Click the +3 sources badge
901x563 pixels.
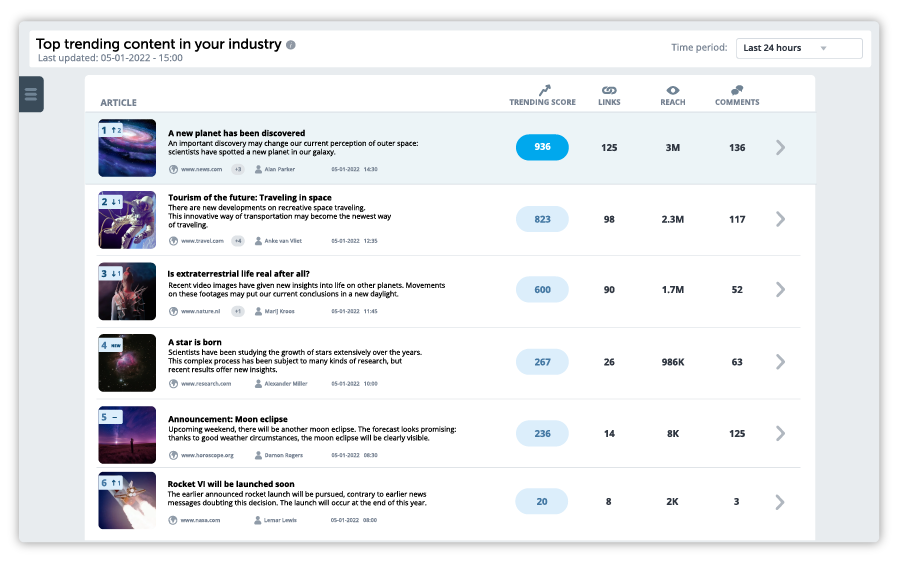[x=238, y=169]
